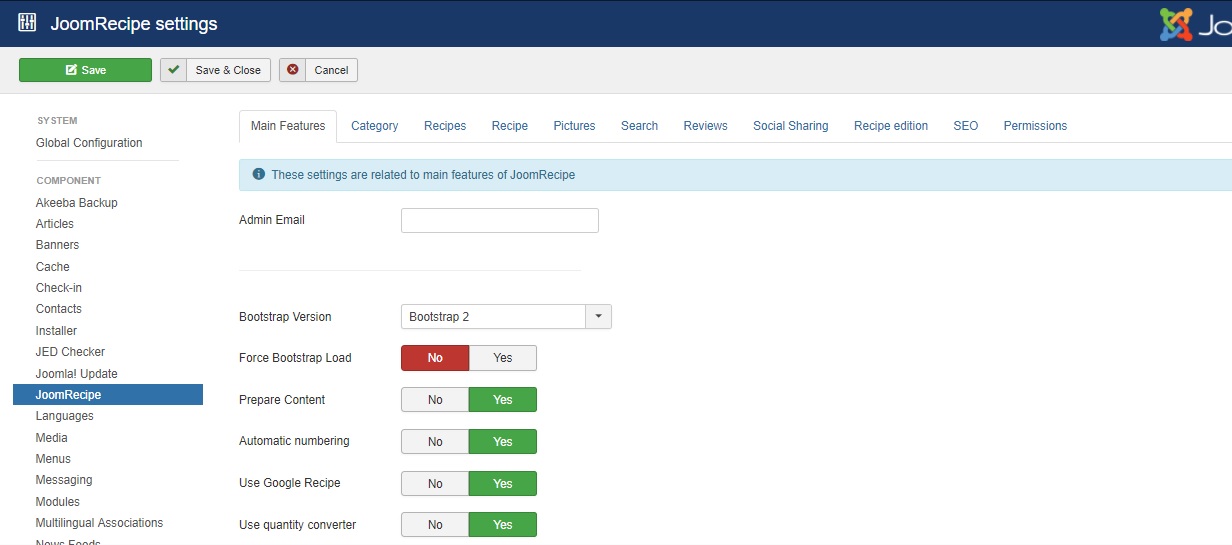Set Use Google Recipe to No
The width and height of the screenshot is (1232, 545).
(435, 484)
